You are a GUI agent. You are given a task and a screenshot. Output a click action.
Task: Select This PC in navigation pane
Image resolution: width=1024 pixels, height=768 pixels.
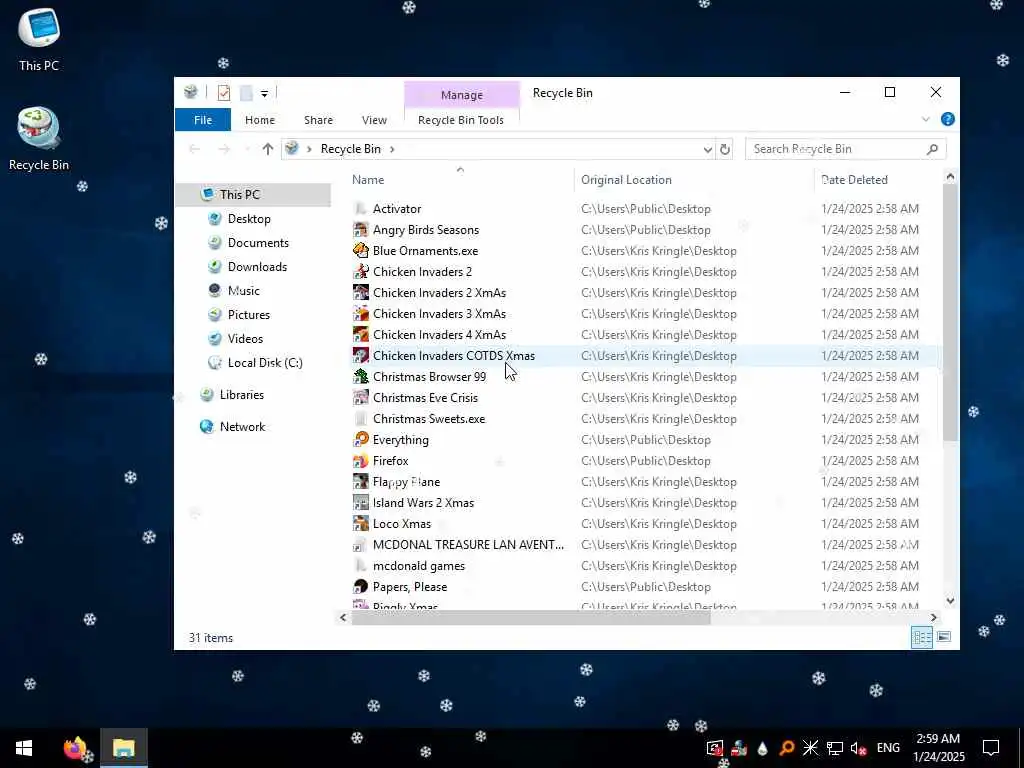point(253,195)
